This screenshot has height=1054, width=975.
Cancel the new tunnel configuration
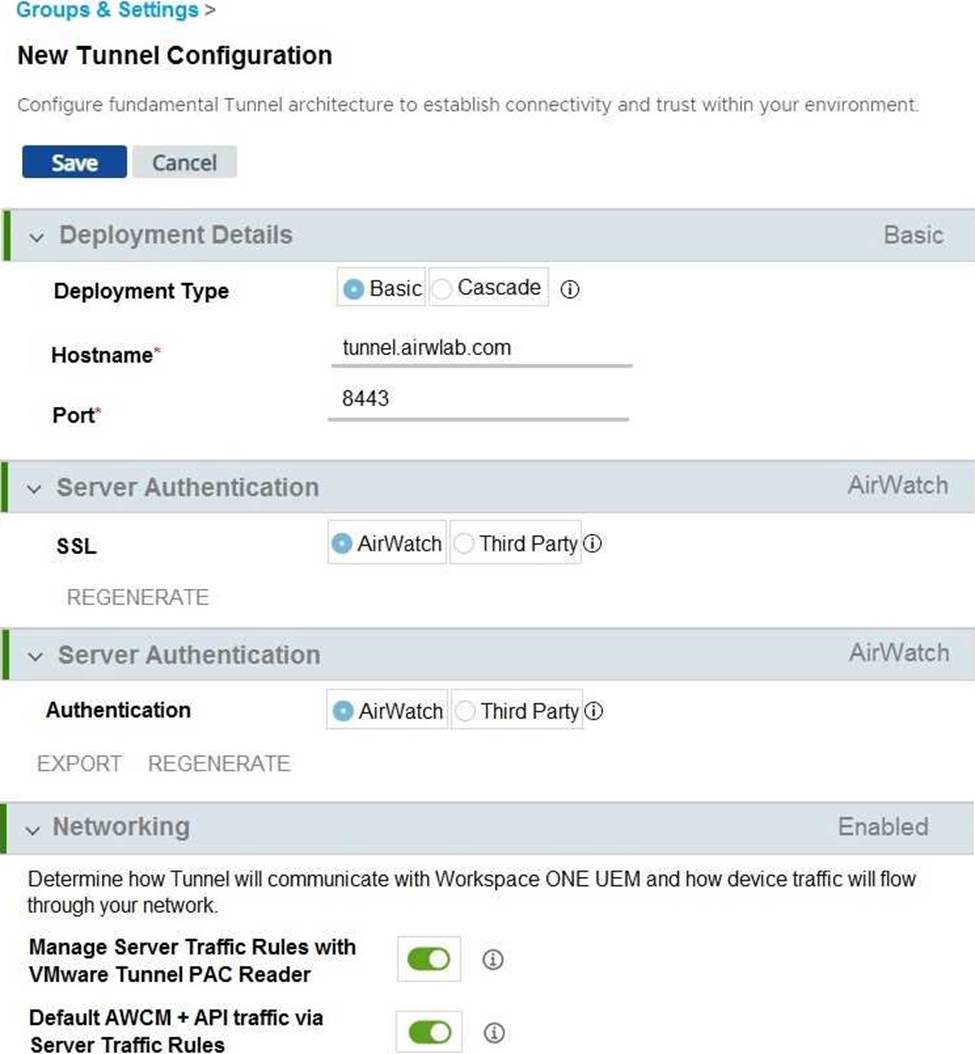coord(184,162)
